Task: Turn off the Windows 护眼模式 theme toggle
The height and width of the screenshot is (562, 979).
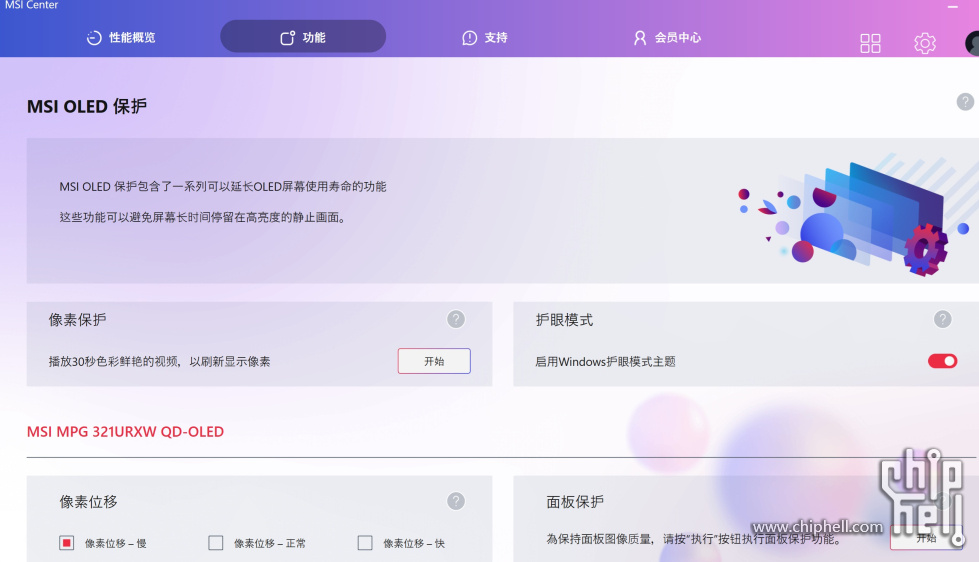Action: (942, 361)
